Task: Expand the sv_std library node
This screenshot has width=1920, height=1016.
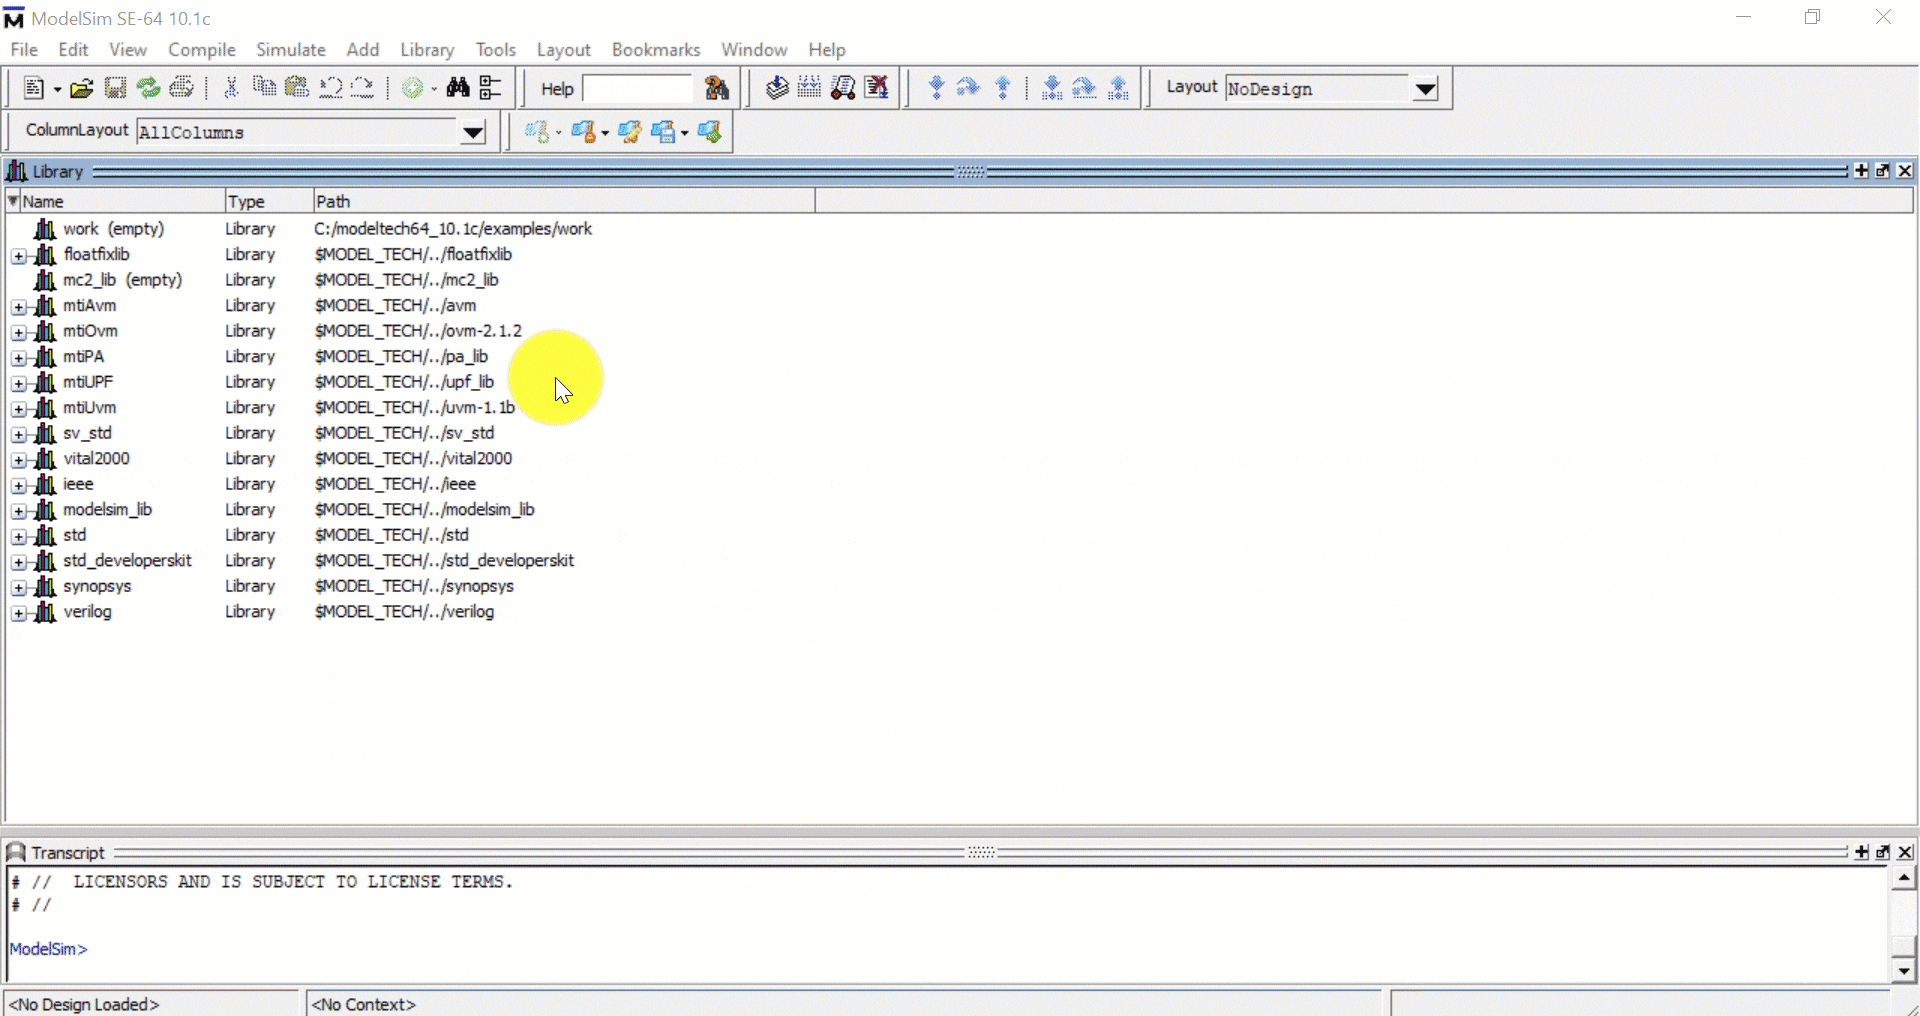Action: point(19,435)
